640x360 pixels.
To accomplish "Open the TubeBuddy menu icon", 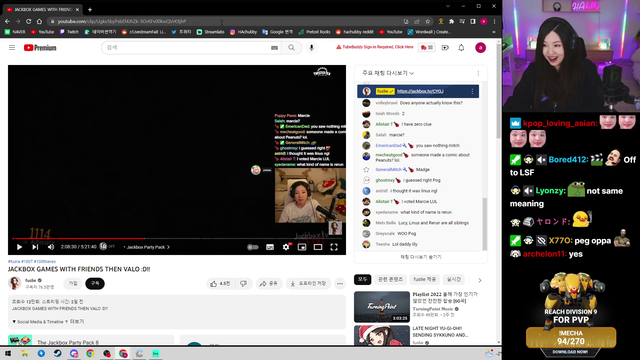I will click(x=427, y=48).
